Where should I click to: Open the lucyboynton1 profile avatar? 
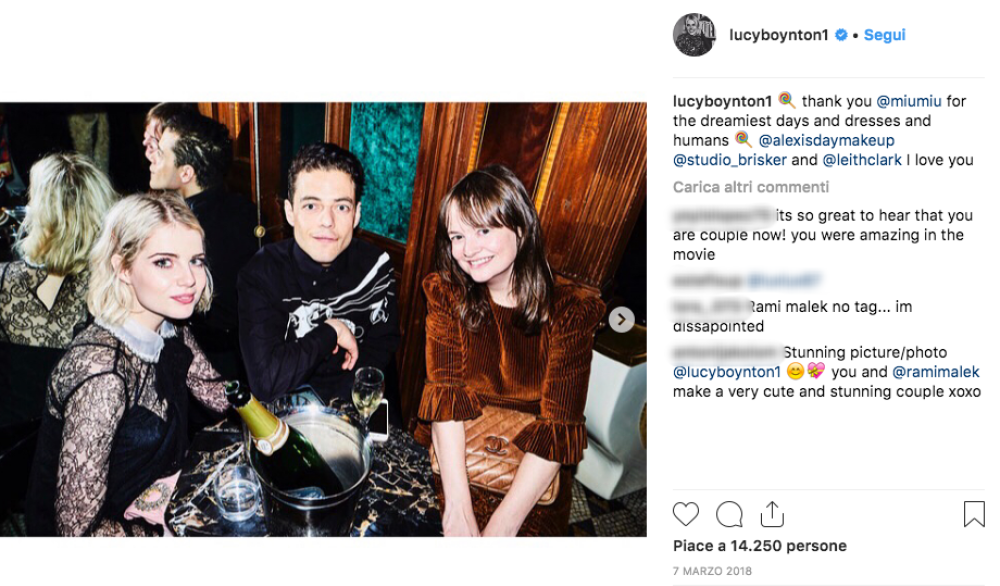(x=695, y=34)
